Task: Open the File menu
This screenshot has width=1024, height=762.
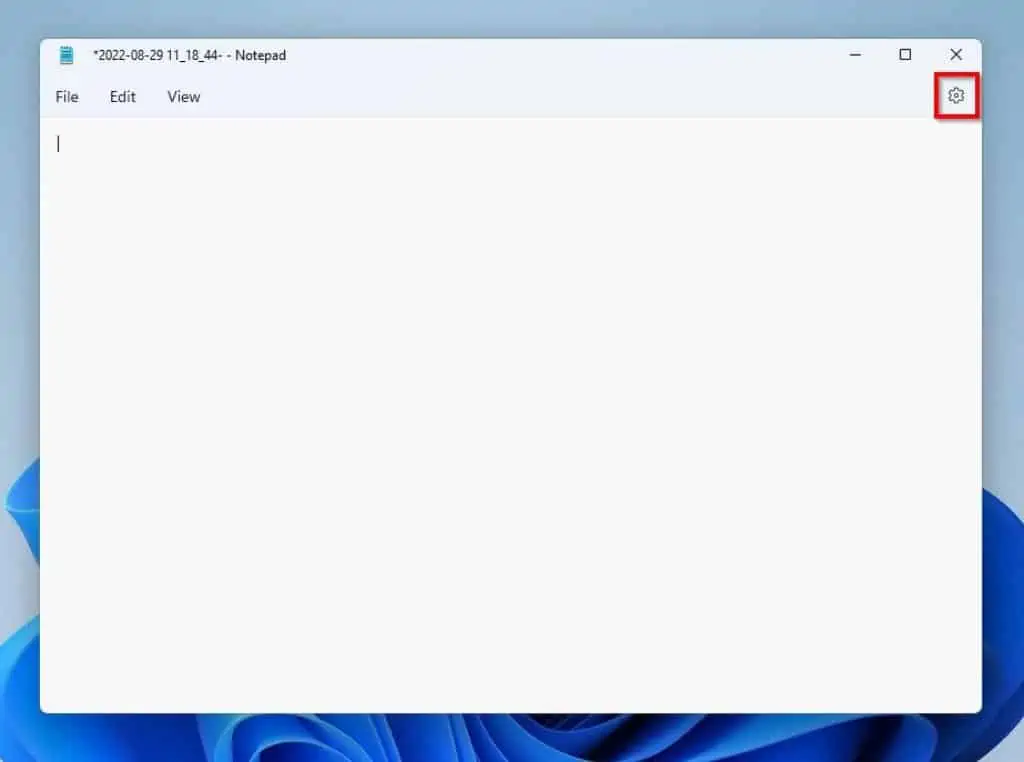Action: point(67,97)
